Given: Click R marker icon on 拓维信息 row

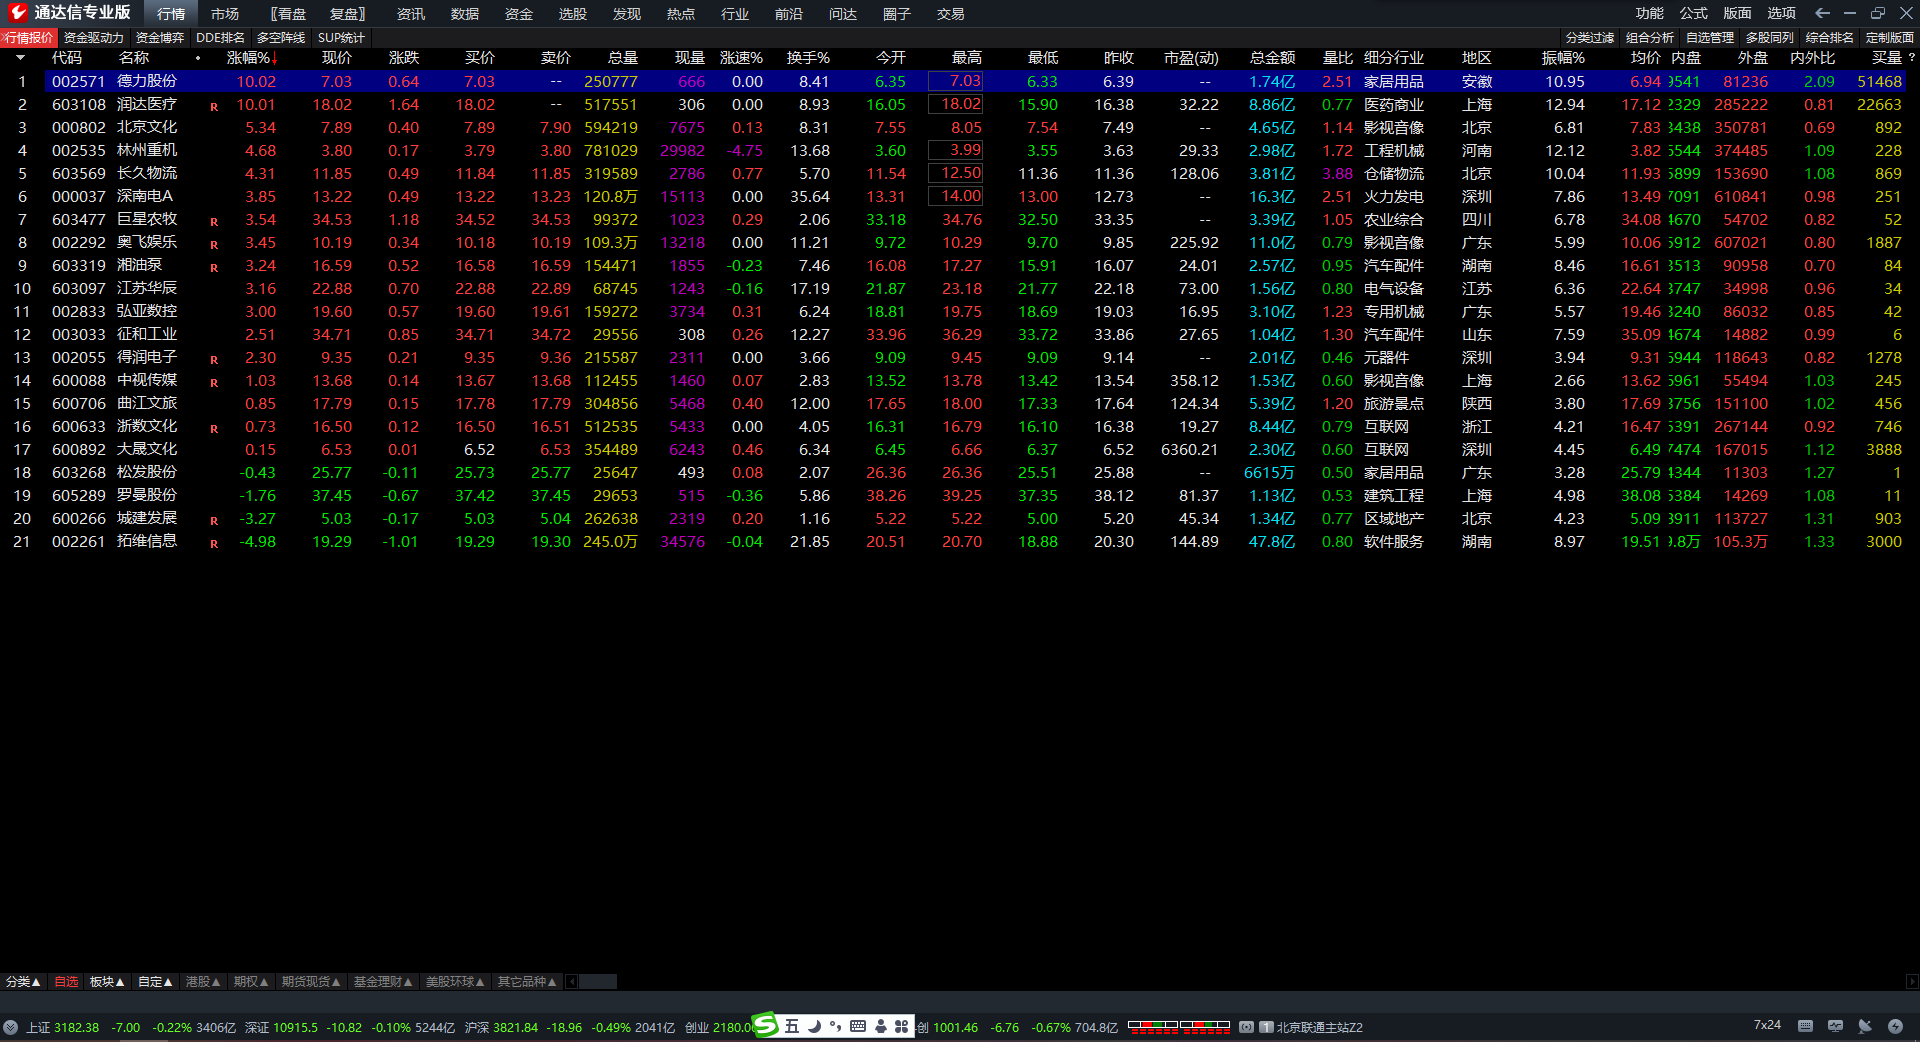Looking at the screenshot, I should click(x=214, y=543).
